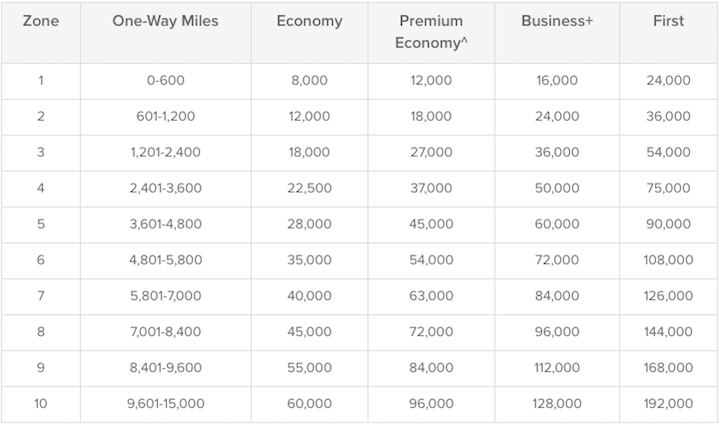Select the Premium Economy^ header cell
This screenshot has height=424, width=720.
[431, 33]
